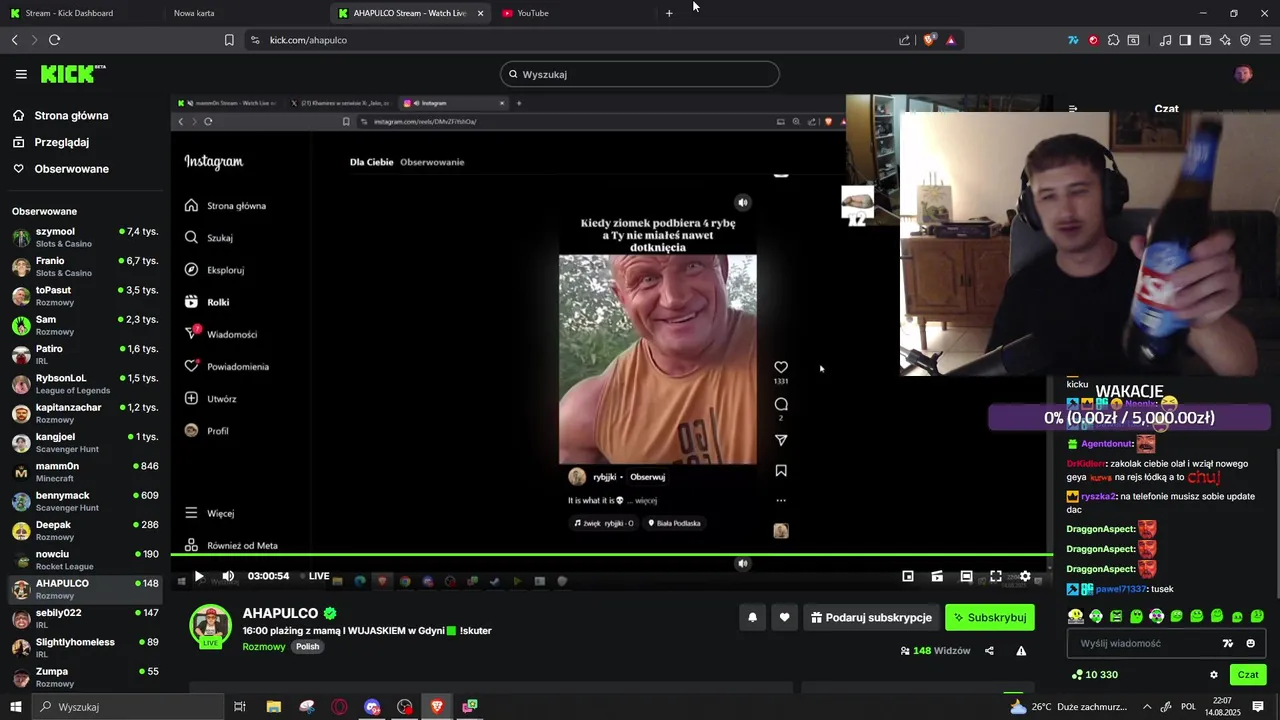Go back with the browser back arrow

15,40
